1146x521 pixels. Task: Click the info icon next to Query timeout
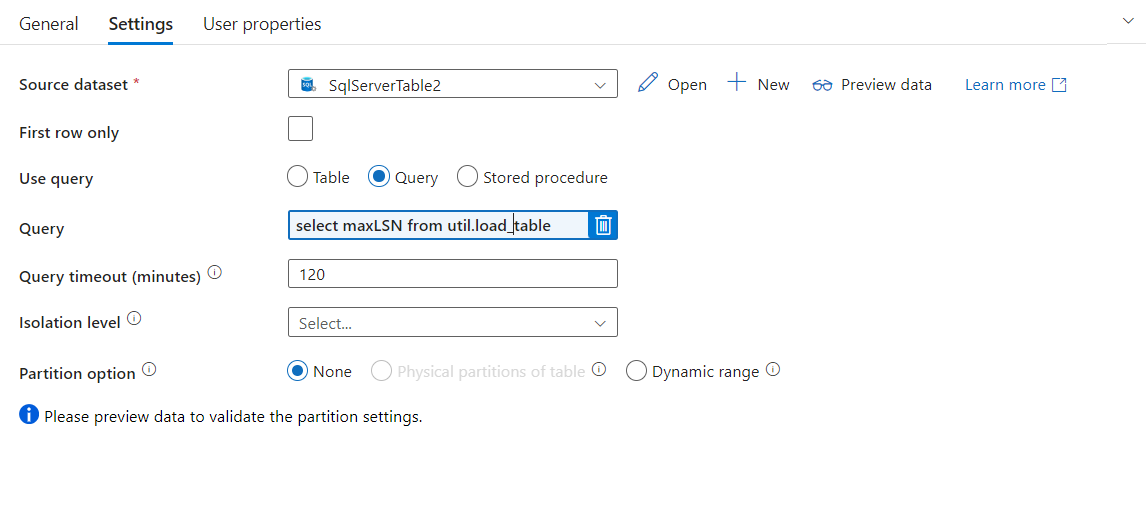click(214, 273)
